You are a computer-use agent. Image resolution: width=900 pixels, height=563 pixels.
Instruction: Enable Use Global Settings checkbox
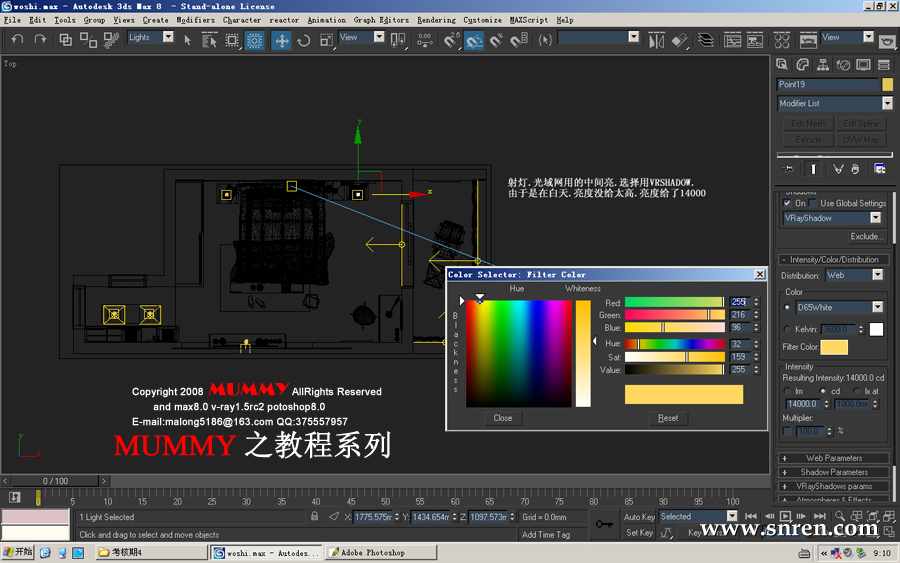pos(813,203)
